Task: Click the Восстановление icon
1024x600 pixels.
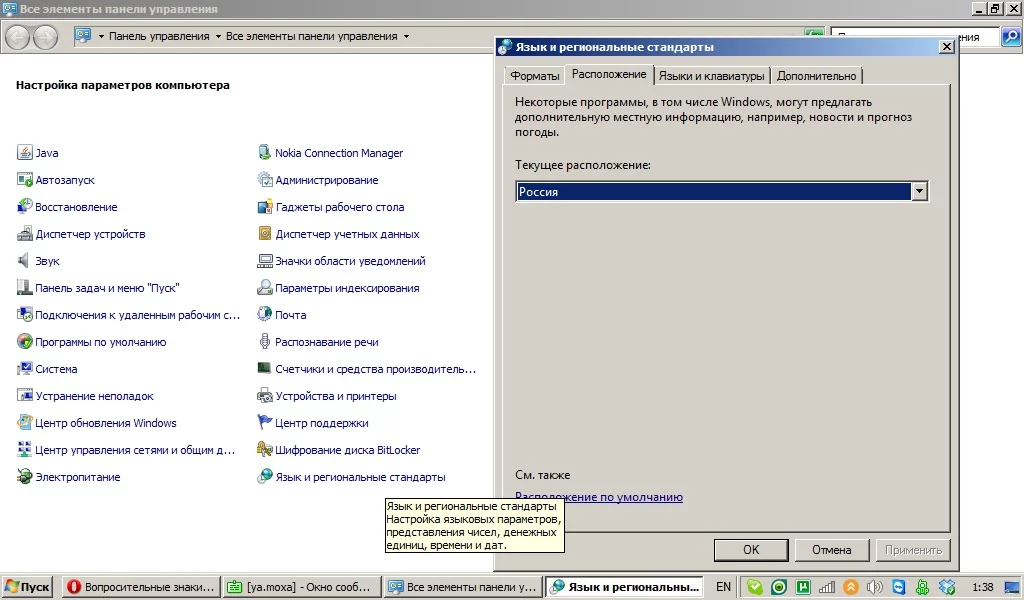Action: 25,206
